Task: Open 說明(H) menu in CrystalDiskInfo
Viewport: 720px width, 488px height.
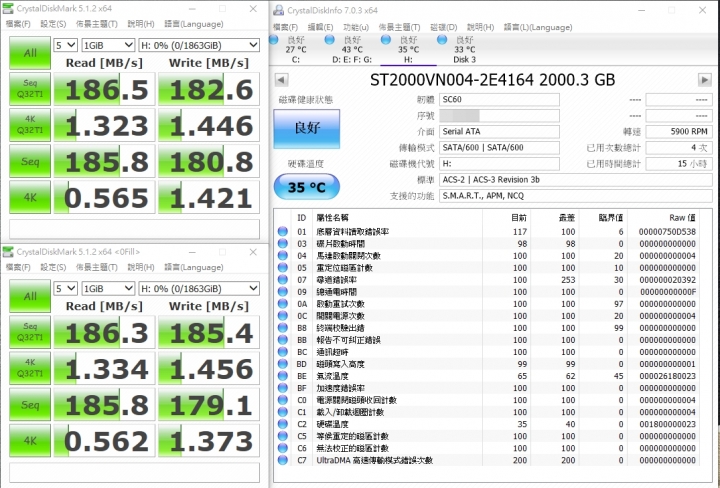Action: coord(480,27)
